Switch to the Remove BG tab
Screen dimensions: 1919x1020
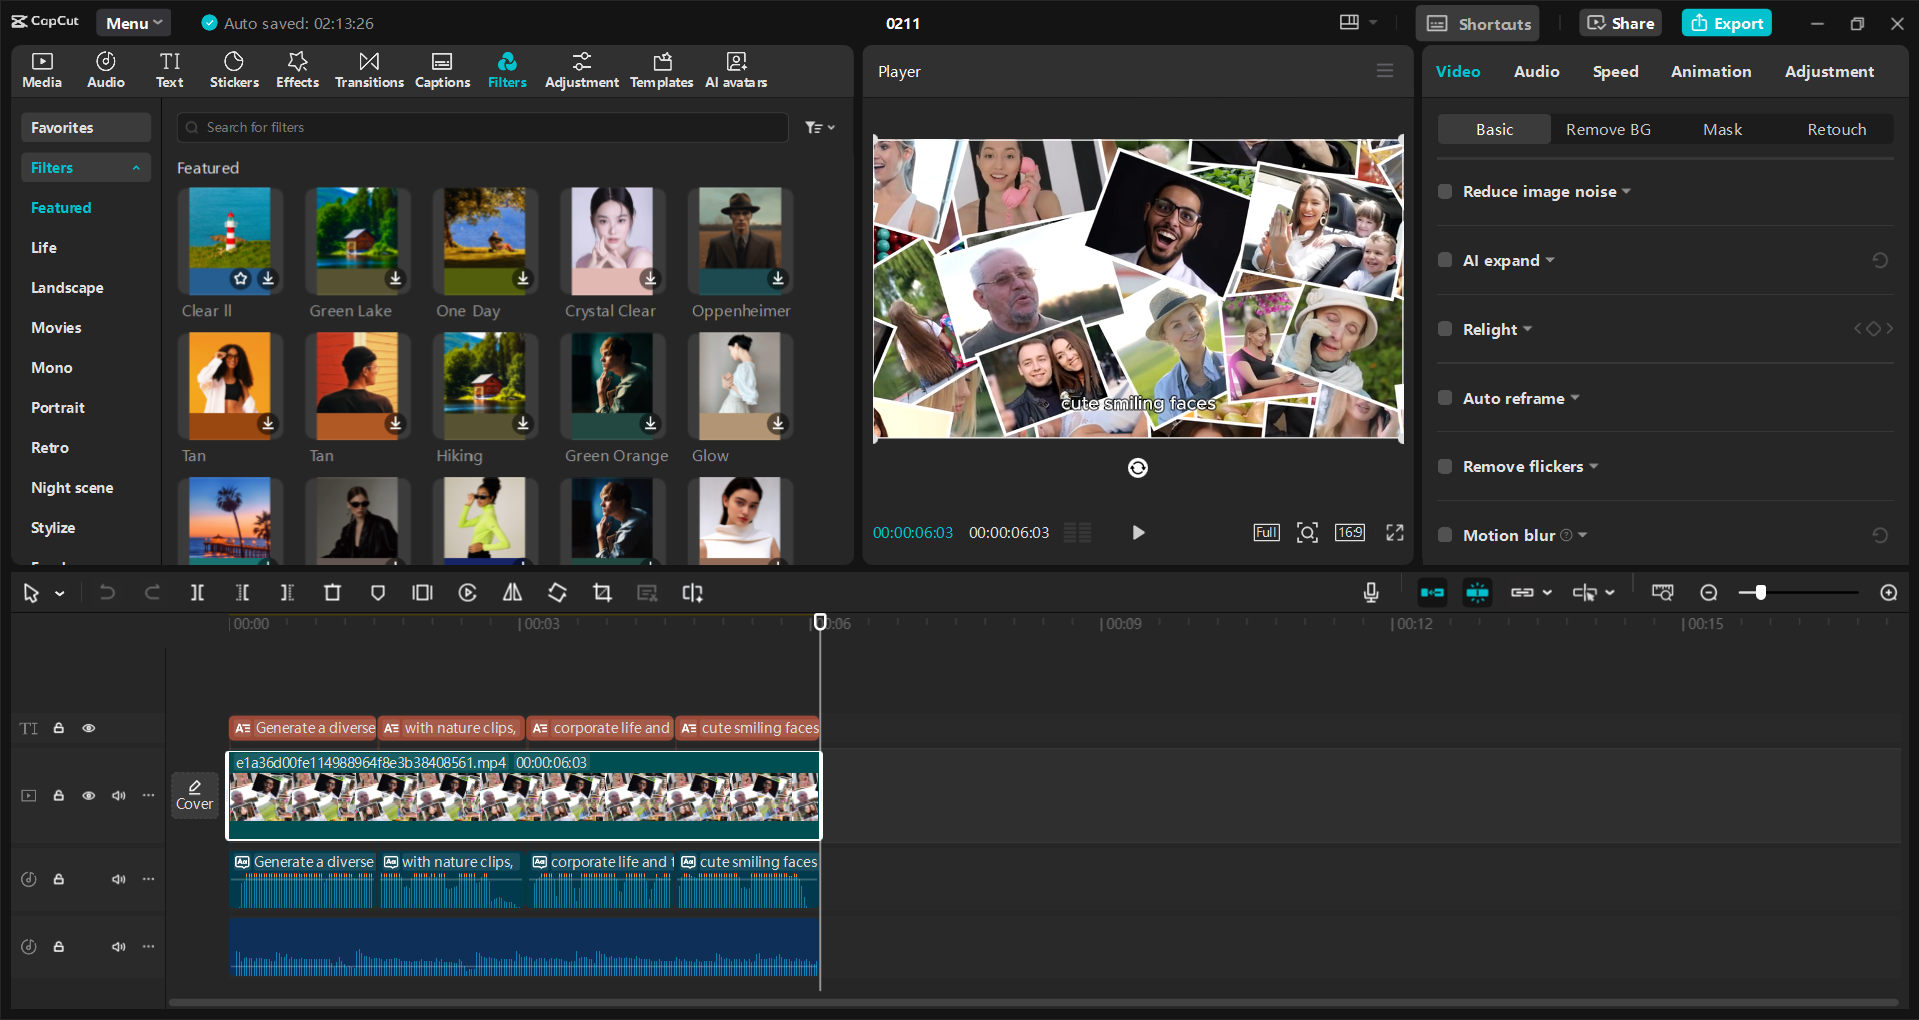(1607, 129)
